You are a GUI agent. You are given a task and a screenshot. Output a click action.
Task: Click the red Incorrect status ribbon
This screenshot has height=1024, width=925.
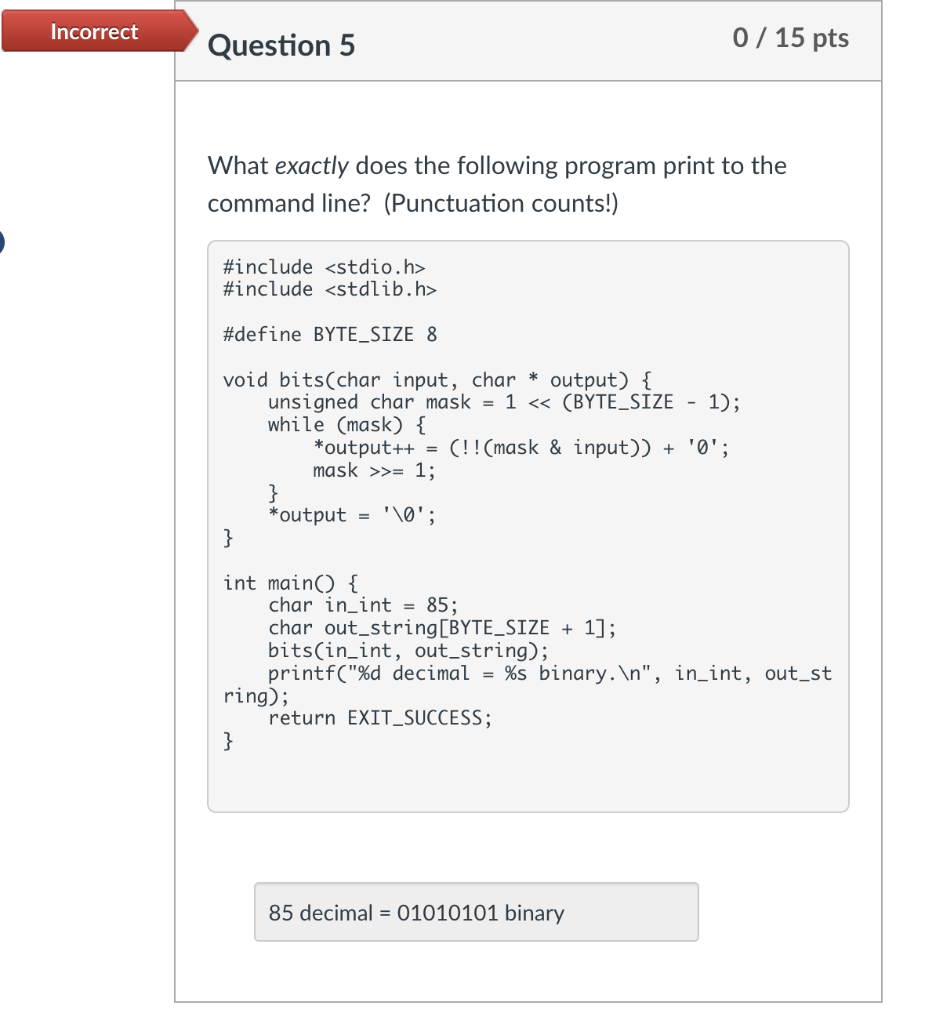[93, 31]
